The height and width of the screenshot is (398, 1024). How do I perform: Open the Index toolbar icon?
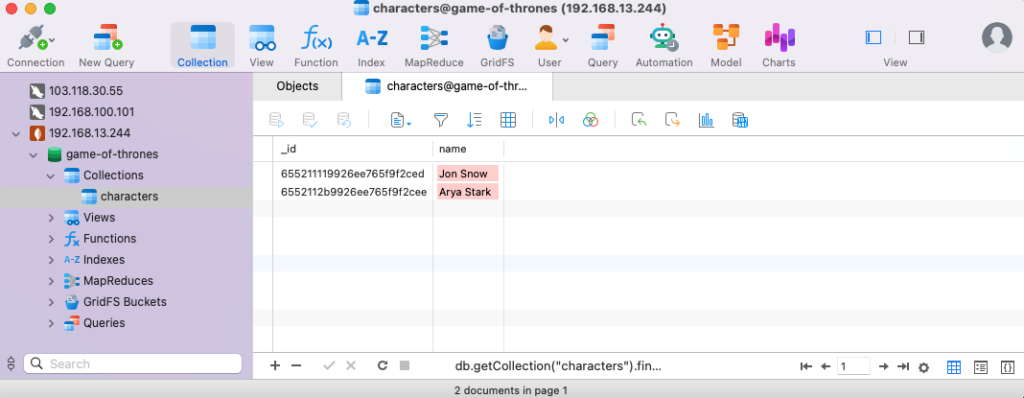pos(372,46)
